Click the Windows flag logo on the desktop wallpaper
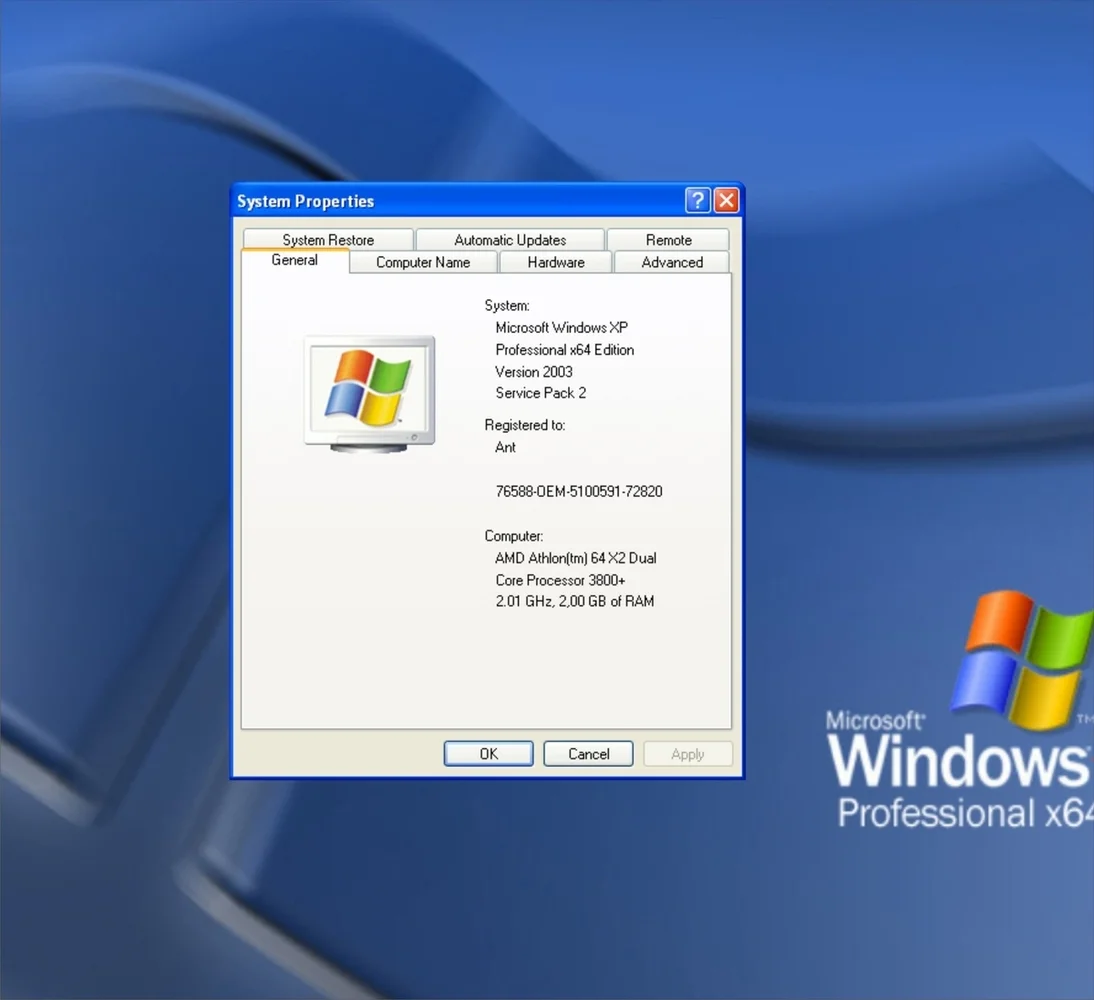Viewport: 1094px width, 1000px height. pos(1022,660)
